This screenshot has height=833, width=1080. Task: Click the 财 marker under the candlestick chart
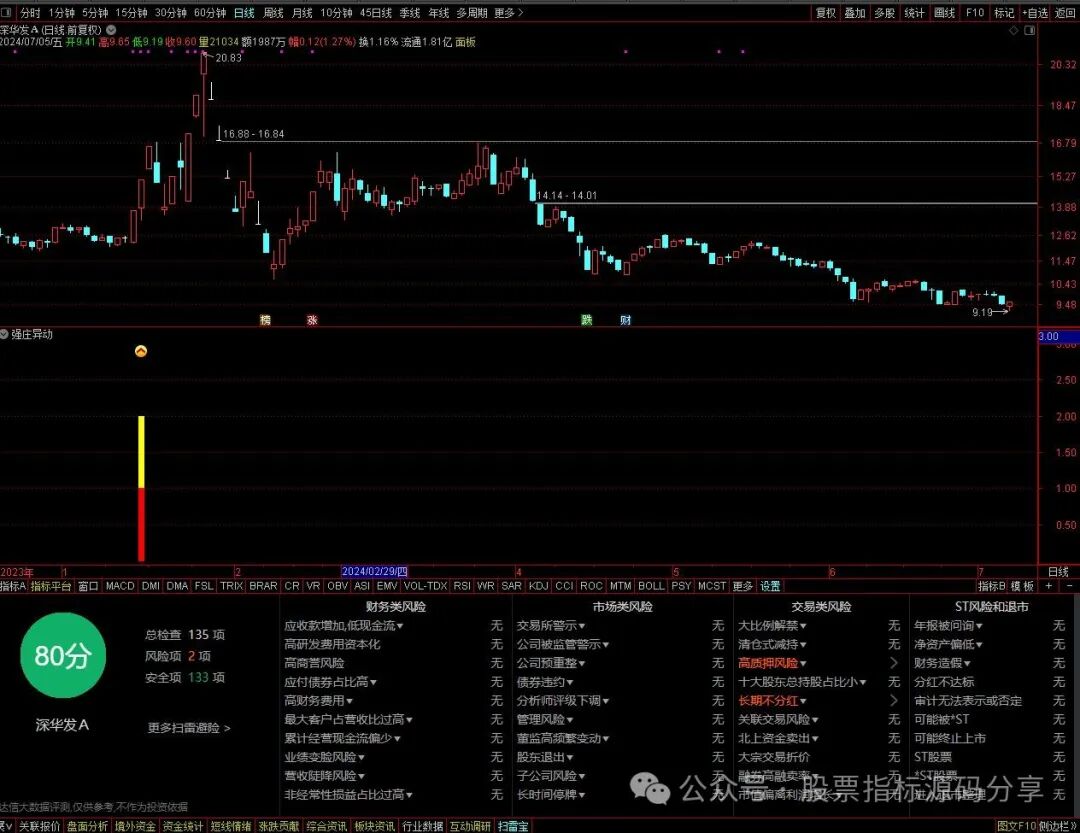coord(625,320)
